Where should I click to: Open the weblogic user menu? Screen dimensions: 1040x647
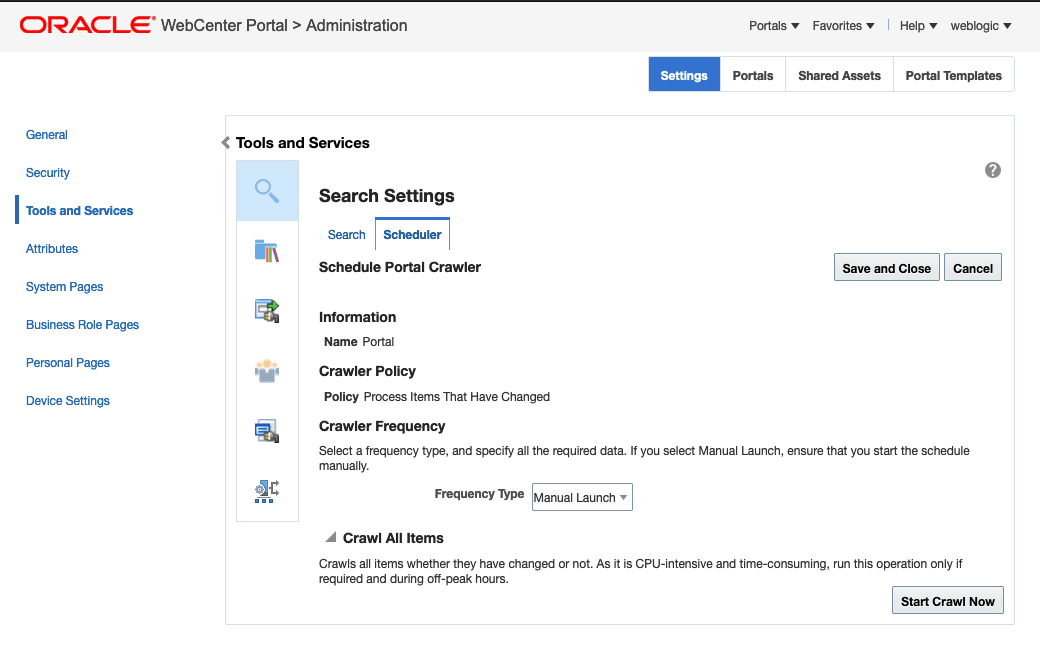(980, 26)
